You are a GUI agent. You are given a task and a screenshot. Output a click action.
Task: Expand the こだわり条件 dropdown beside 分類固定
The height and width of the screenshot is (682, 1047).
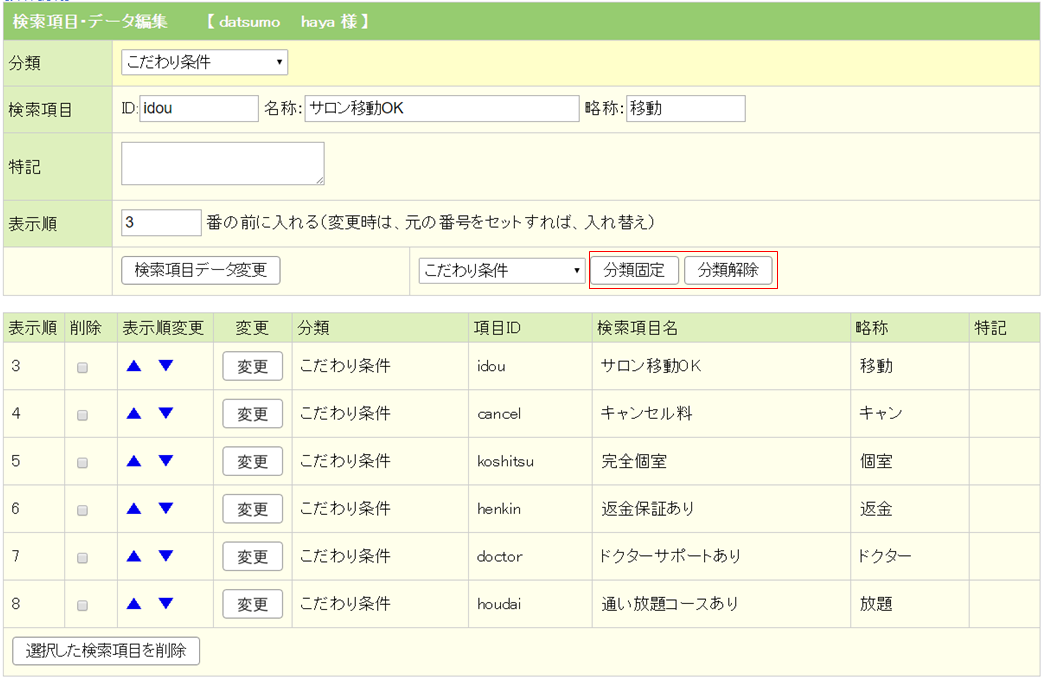[x=501, y=271]
